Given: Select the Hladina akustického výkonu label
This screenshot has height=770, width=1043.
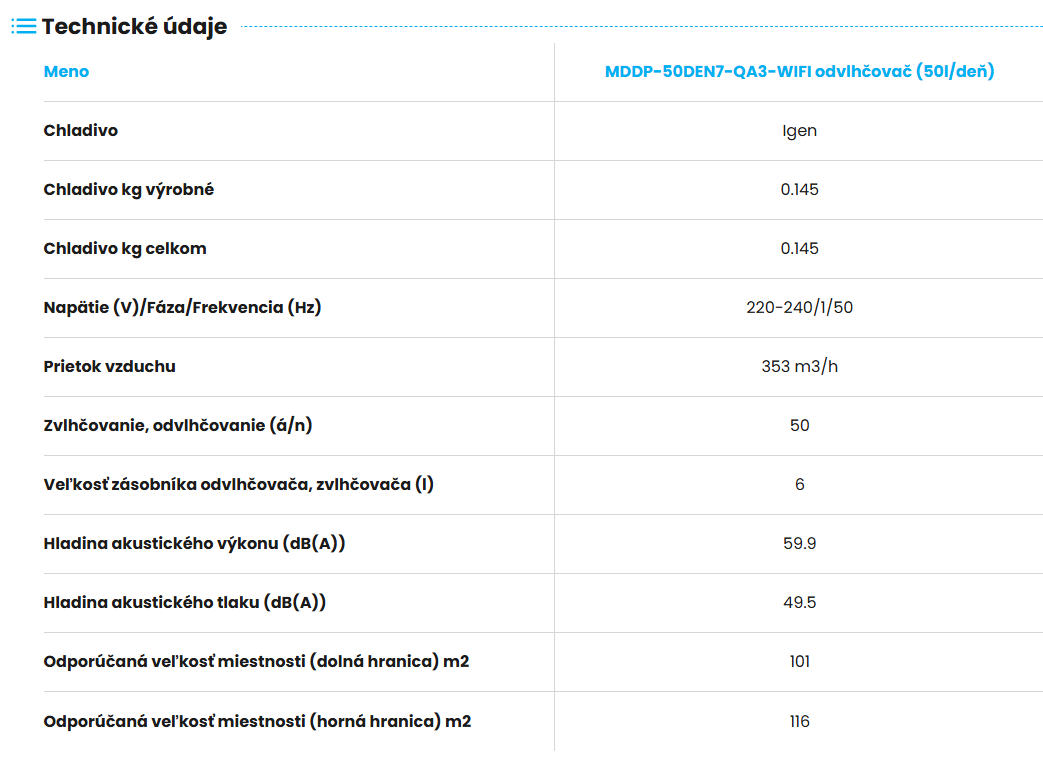Looking at the screenshot, I should [195, 543].
